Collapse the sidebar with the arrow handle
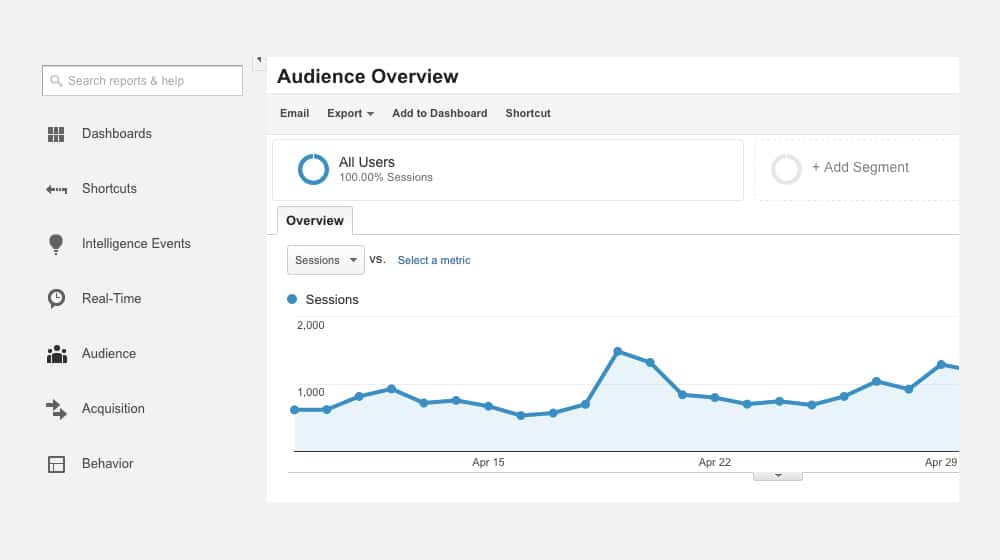Screen dimensions: 1000x560 pyautogui.click(x=258, y=61)
